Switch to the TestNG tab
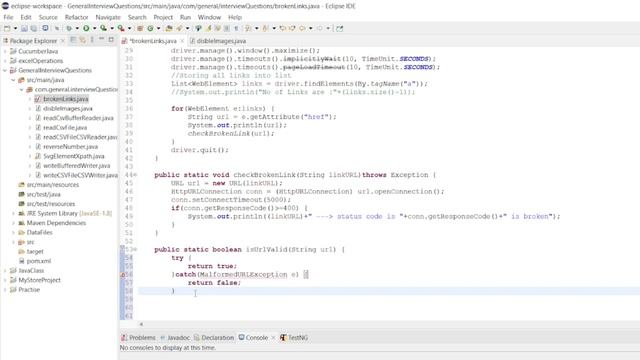Image resolution: width=640 pixels, height=360 pixels. pos(294,338)
